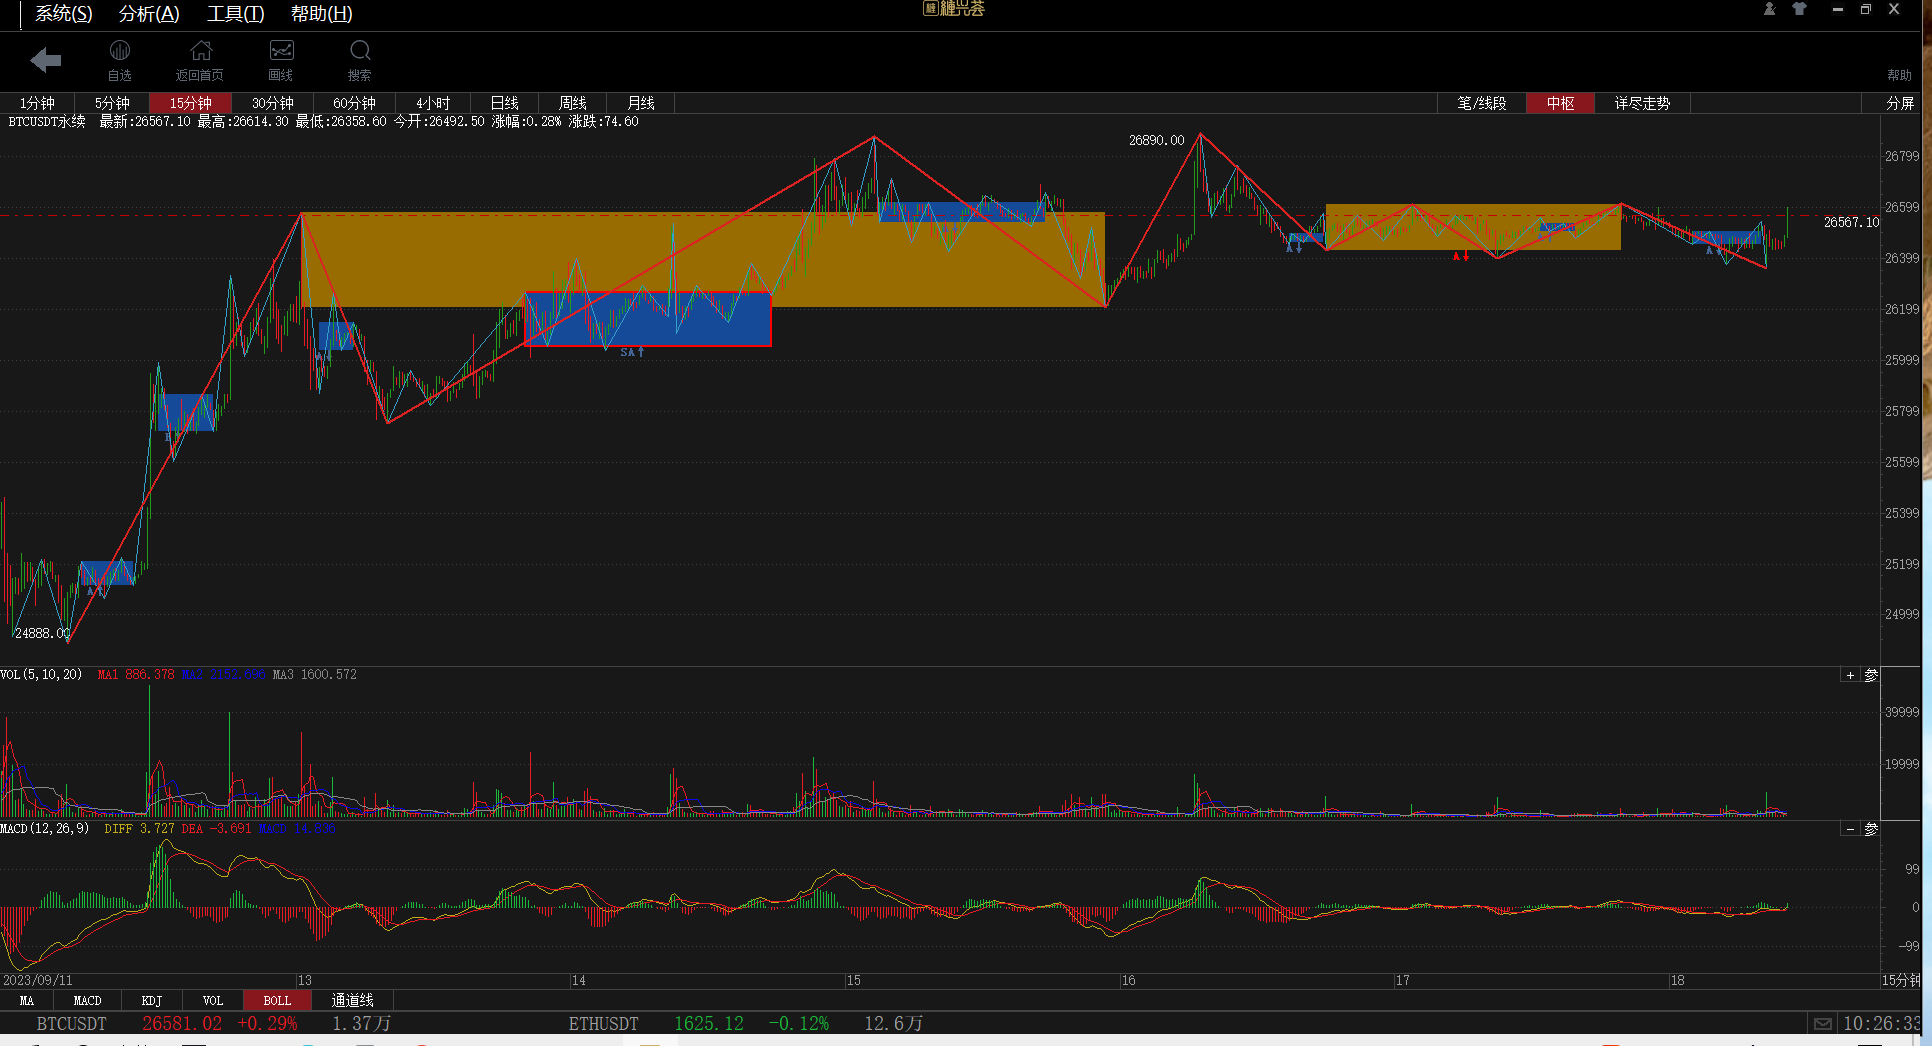Open the 搜索 search icon
1932x1046 pixels.
click(x=360, y=60)
